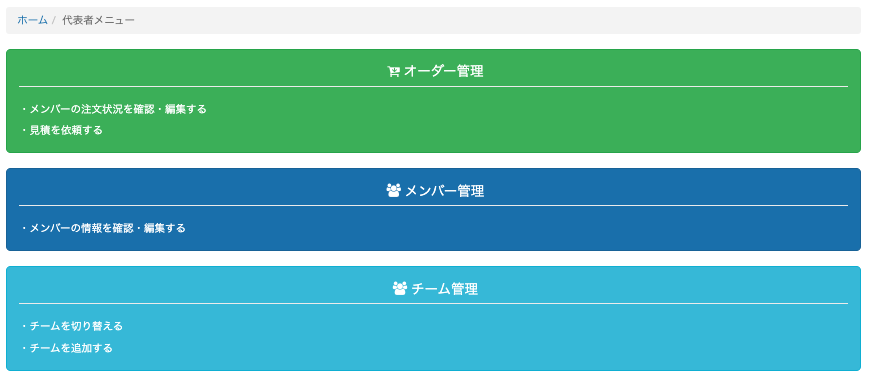This screenshot has width=870, height=381.
Task: Open メンバーの注文状況を確認・編集する link
Action: coord(118,109)
